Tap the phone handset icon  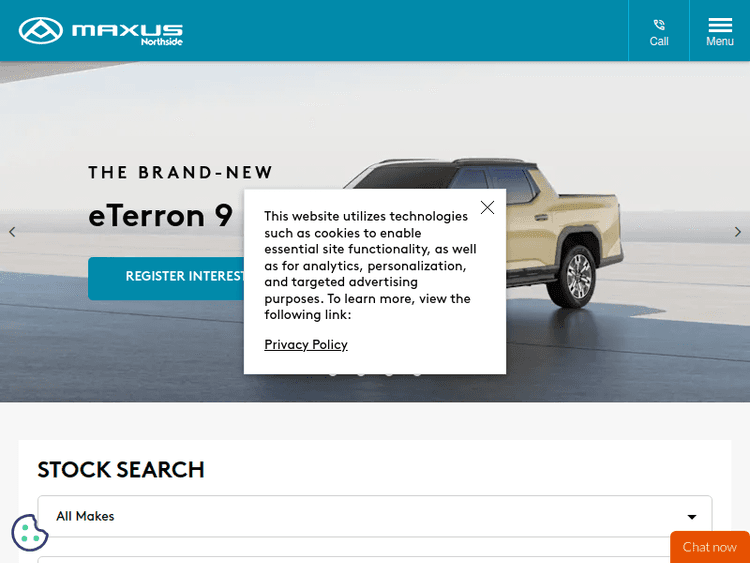coord(659,25)
